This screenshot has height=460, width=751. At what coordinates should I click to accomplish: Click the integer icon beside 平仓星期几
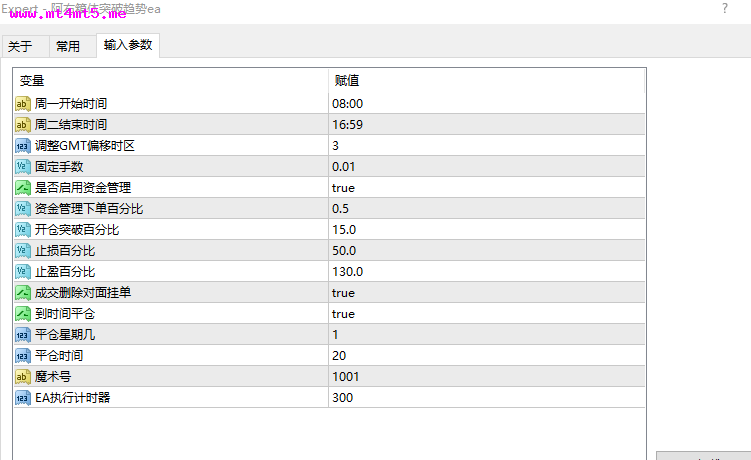tap(23, 334)
